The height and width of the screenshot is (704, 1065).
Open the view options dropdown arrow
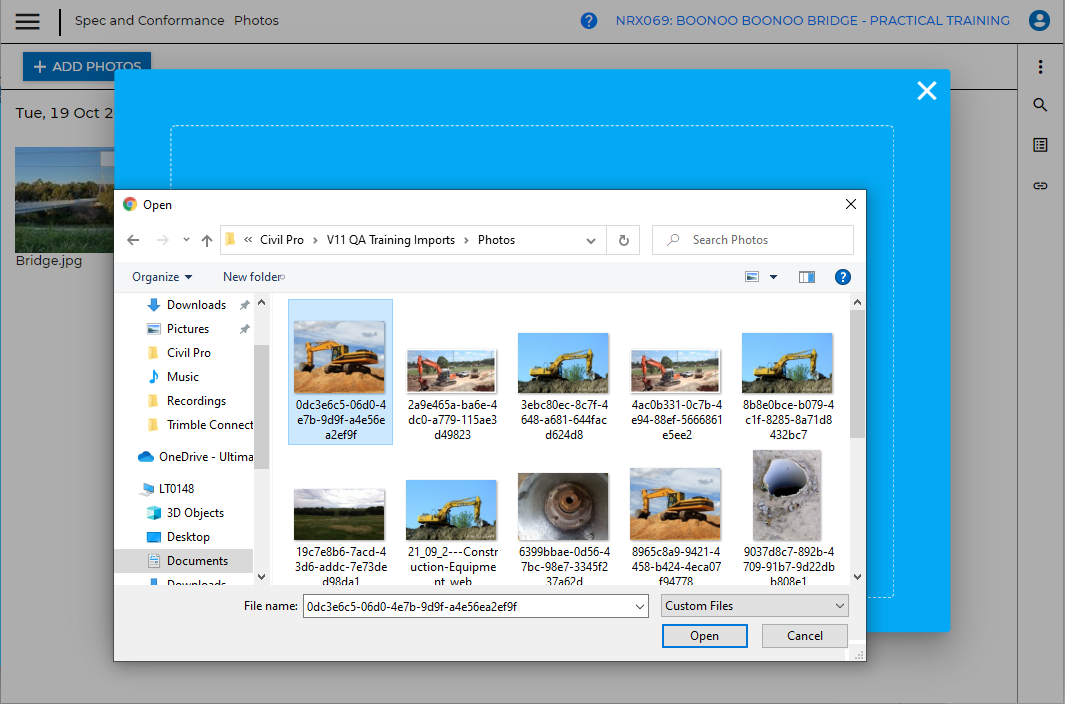click(x=773, y=277)
